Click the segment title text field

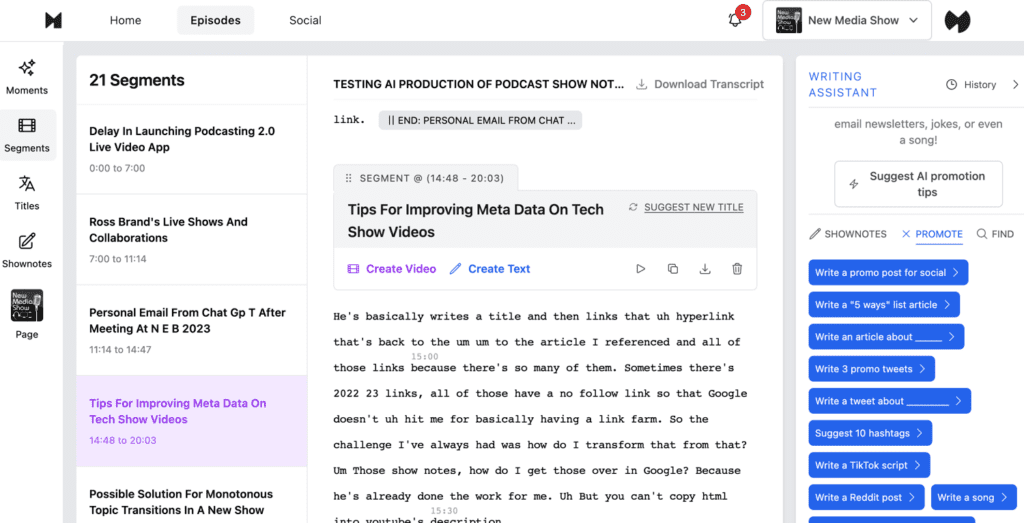click(x=477, y=220)
